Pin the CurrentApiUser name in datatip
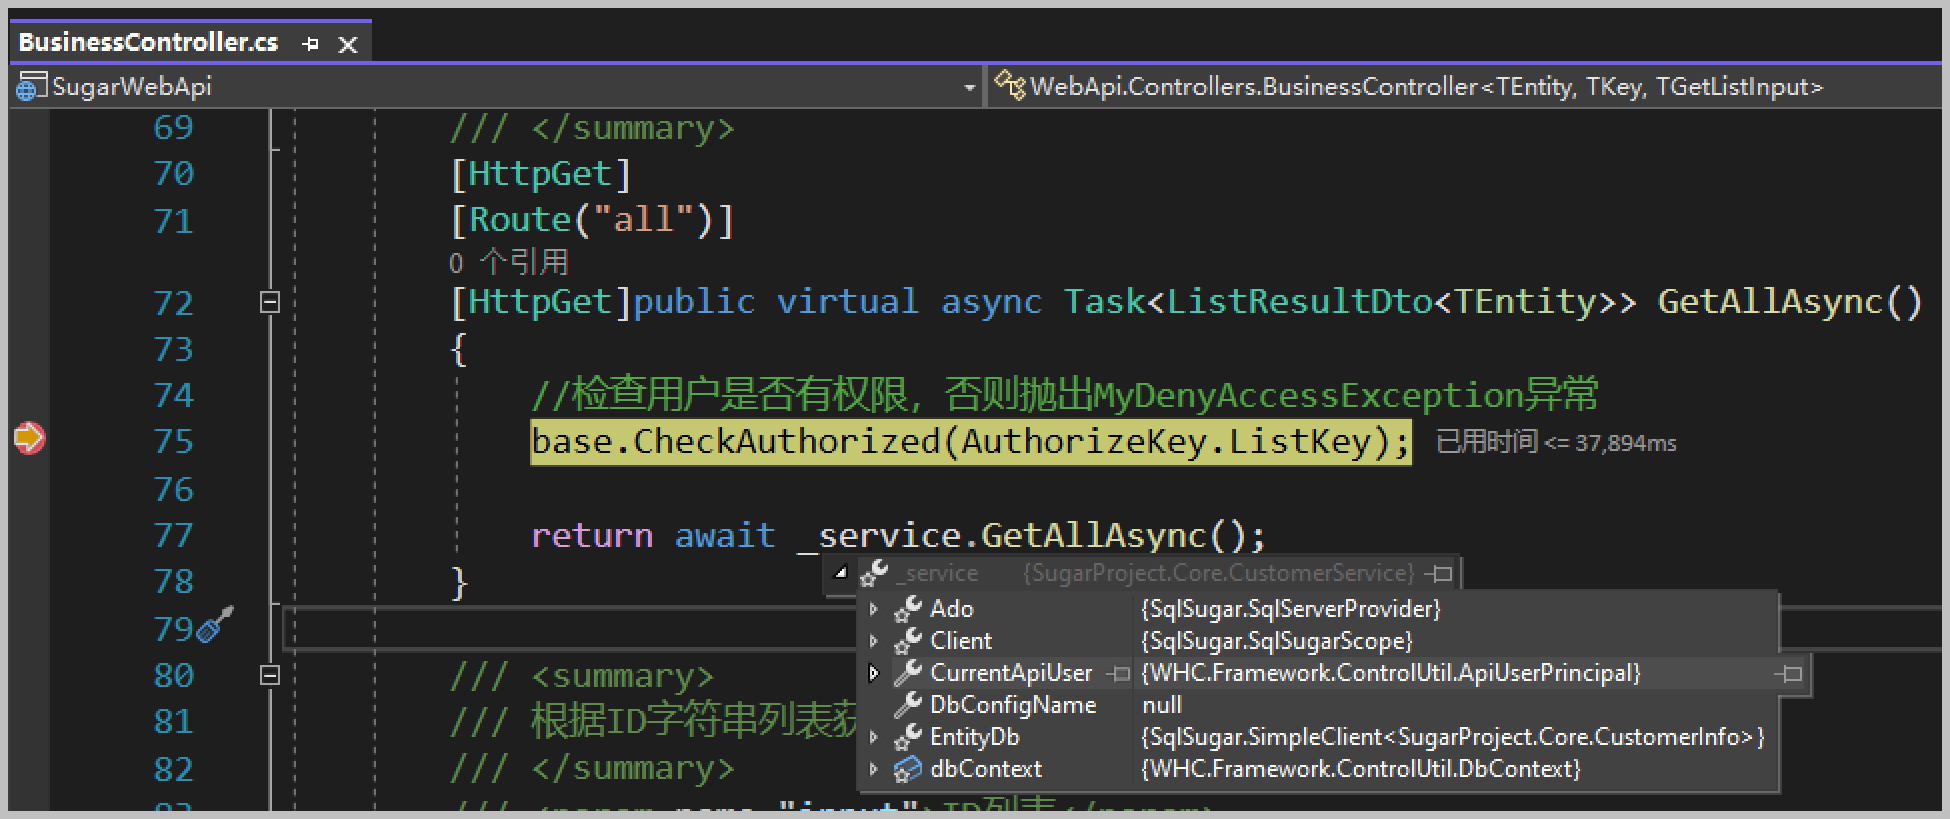Screen dimensions: 1950x819 (1118, 674)
